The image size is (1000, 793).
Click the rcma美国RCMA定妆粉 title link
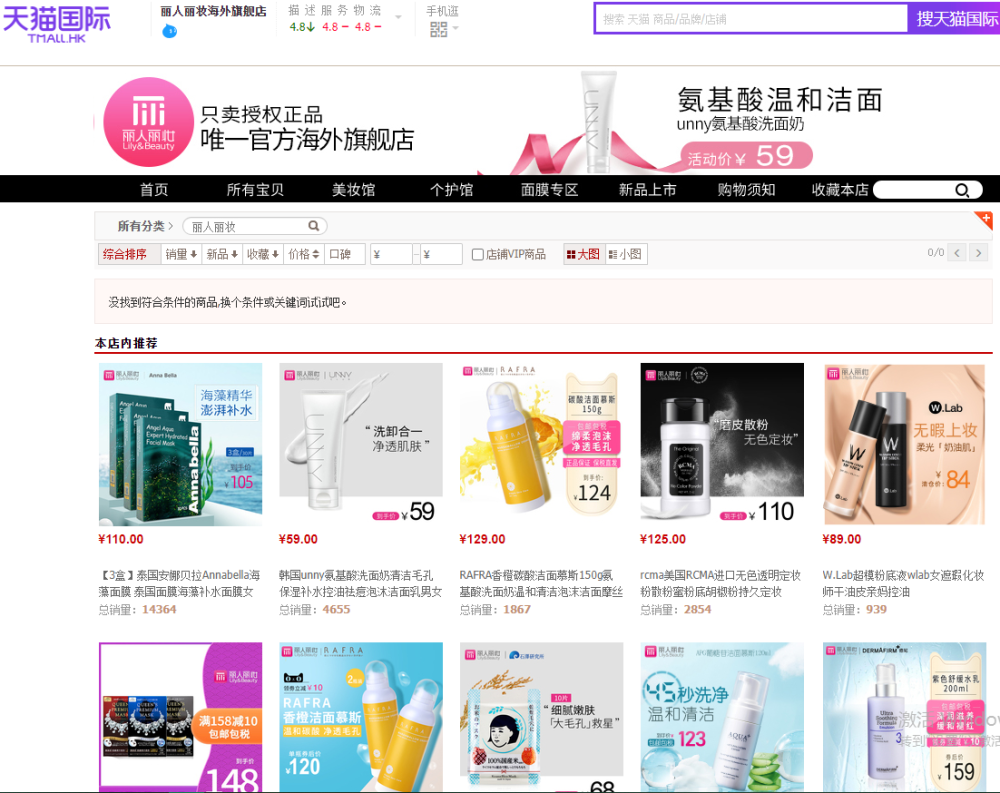[721, 583]
